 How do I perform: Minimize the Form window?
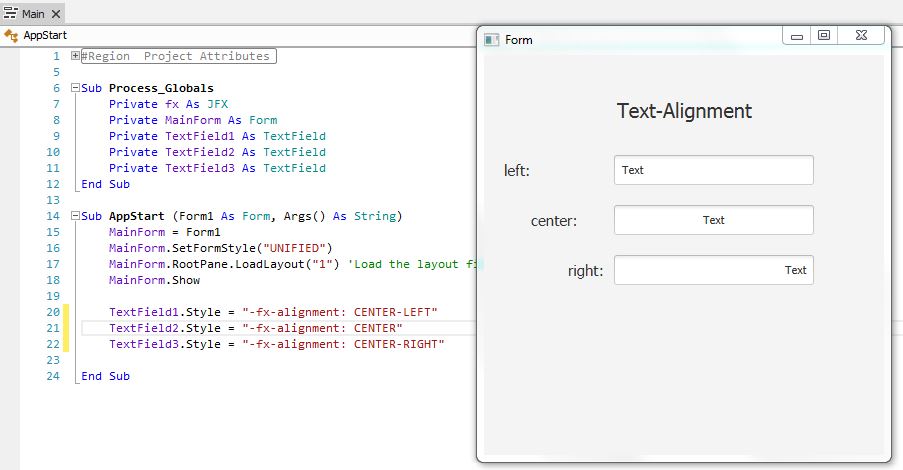[797, 36]
